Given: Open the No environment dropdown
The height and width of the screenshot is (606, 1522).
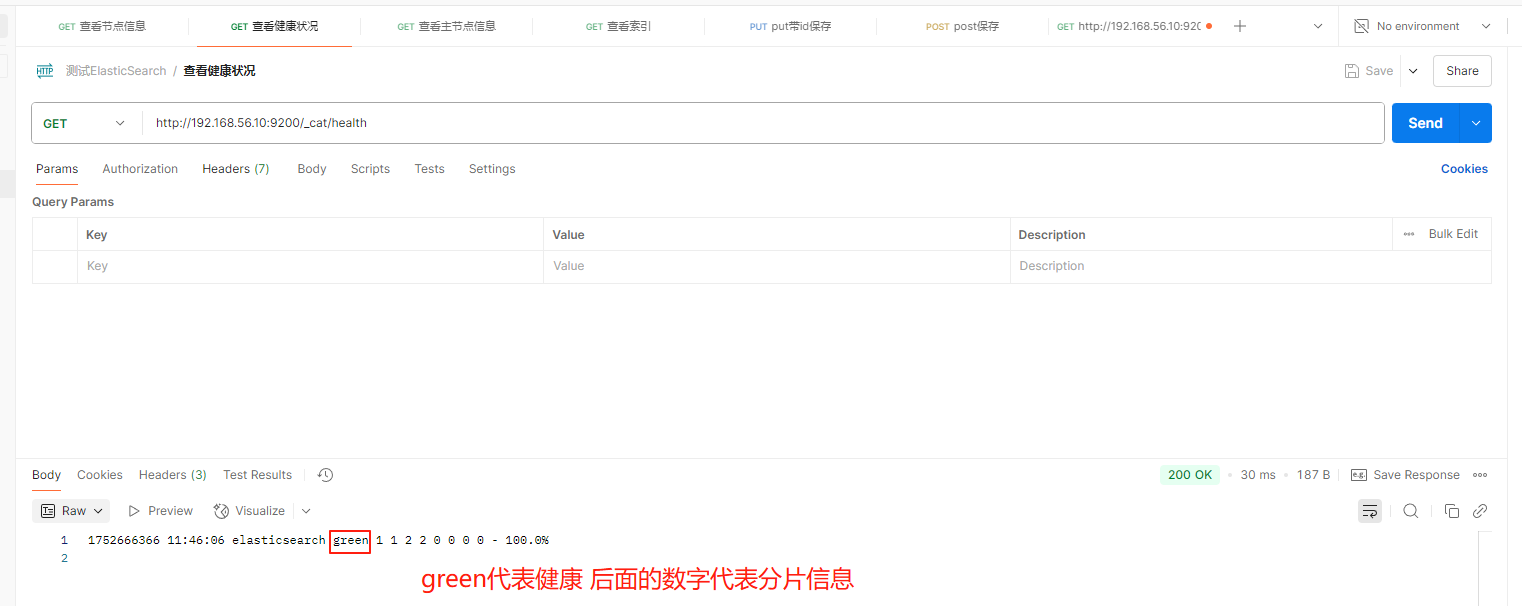Looking at the screenshot, I should 1422,26.
